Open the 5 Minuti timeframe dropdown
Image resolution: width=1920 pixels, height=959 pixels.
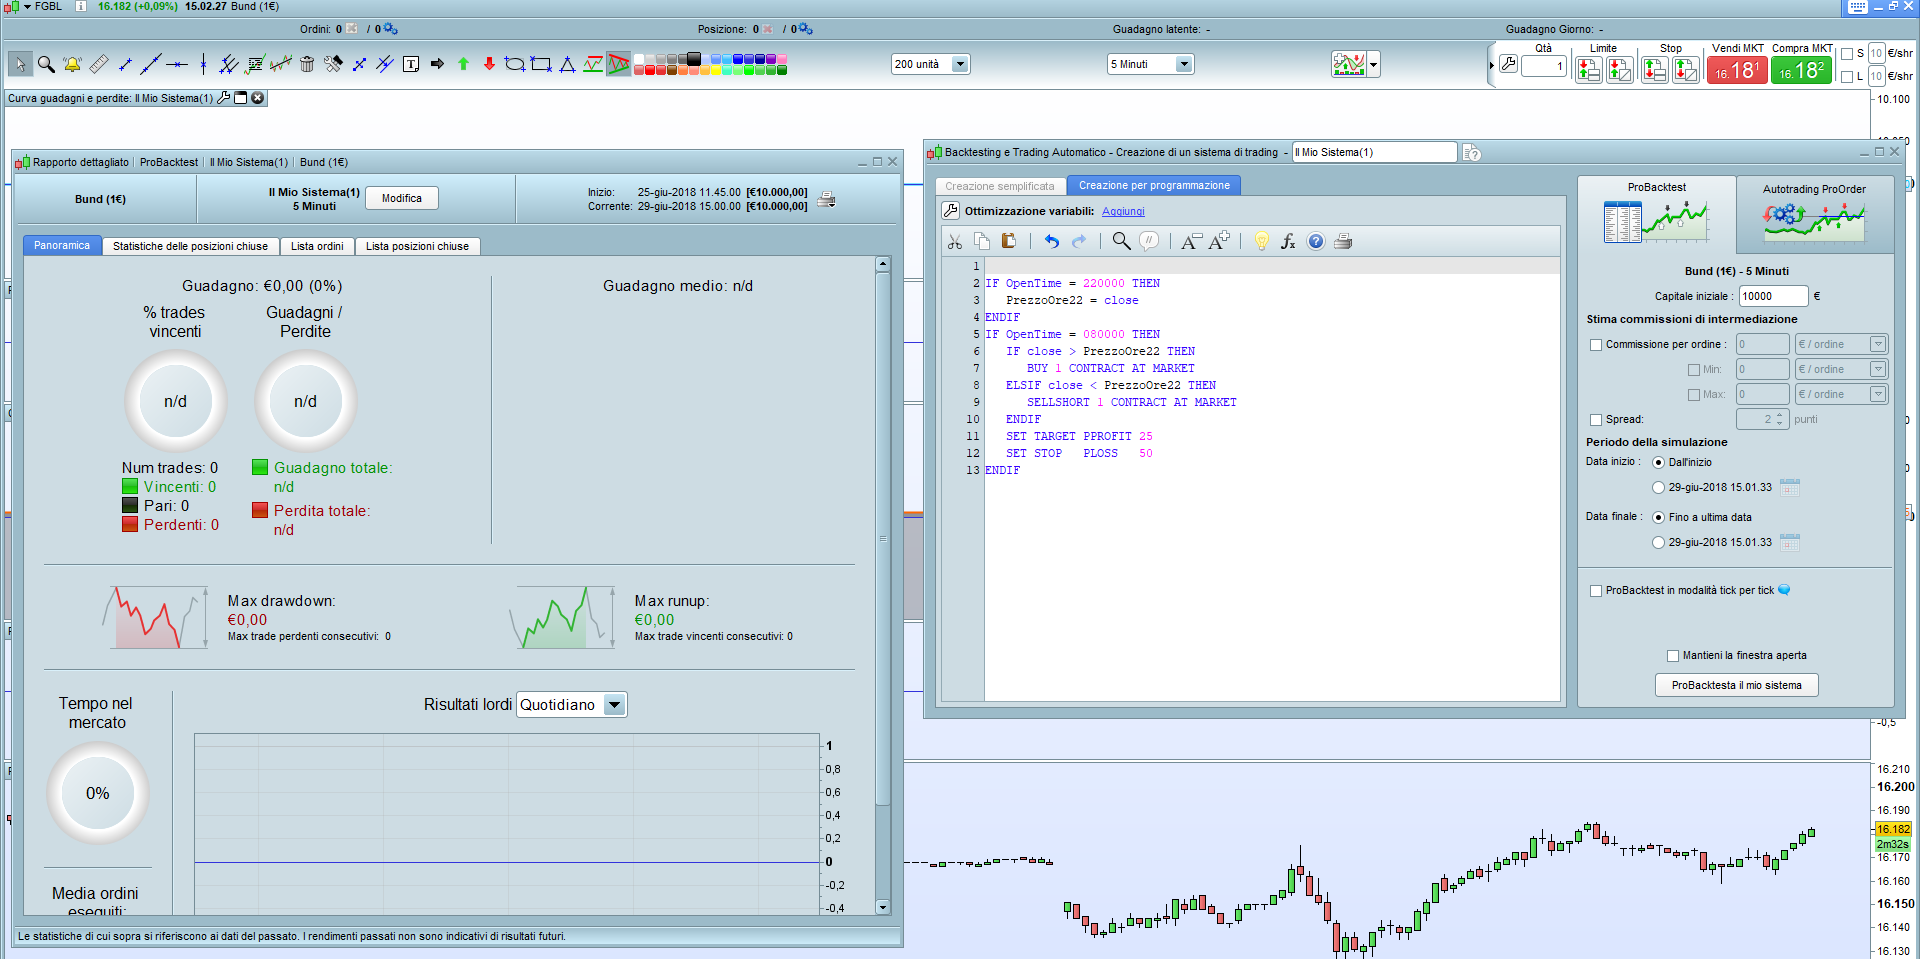click(1183, 65)
